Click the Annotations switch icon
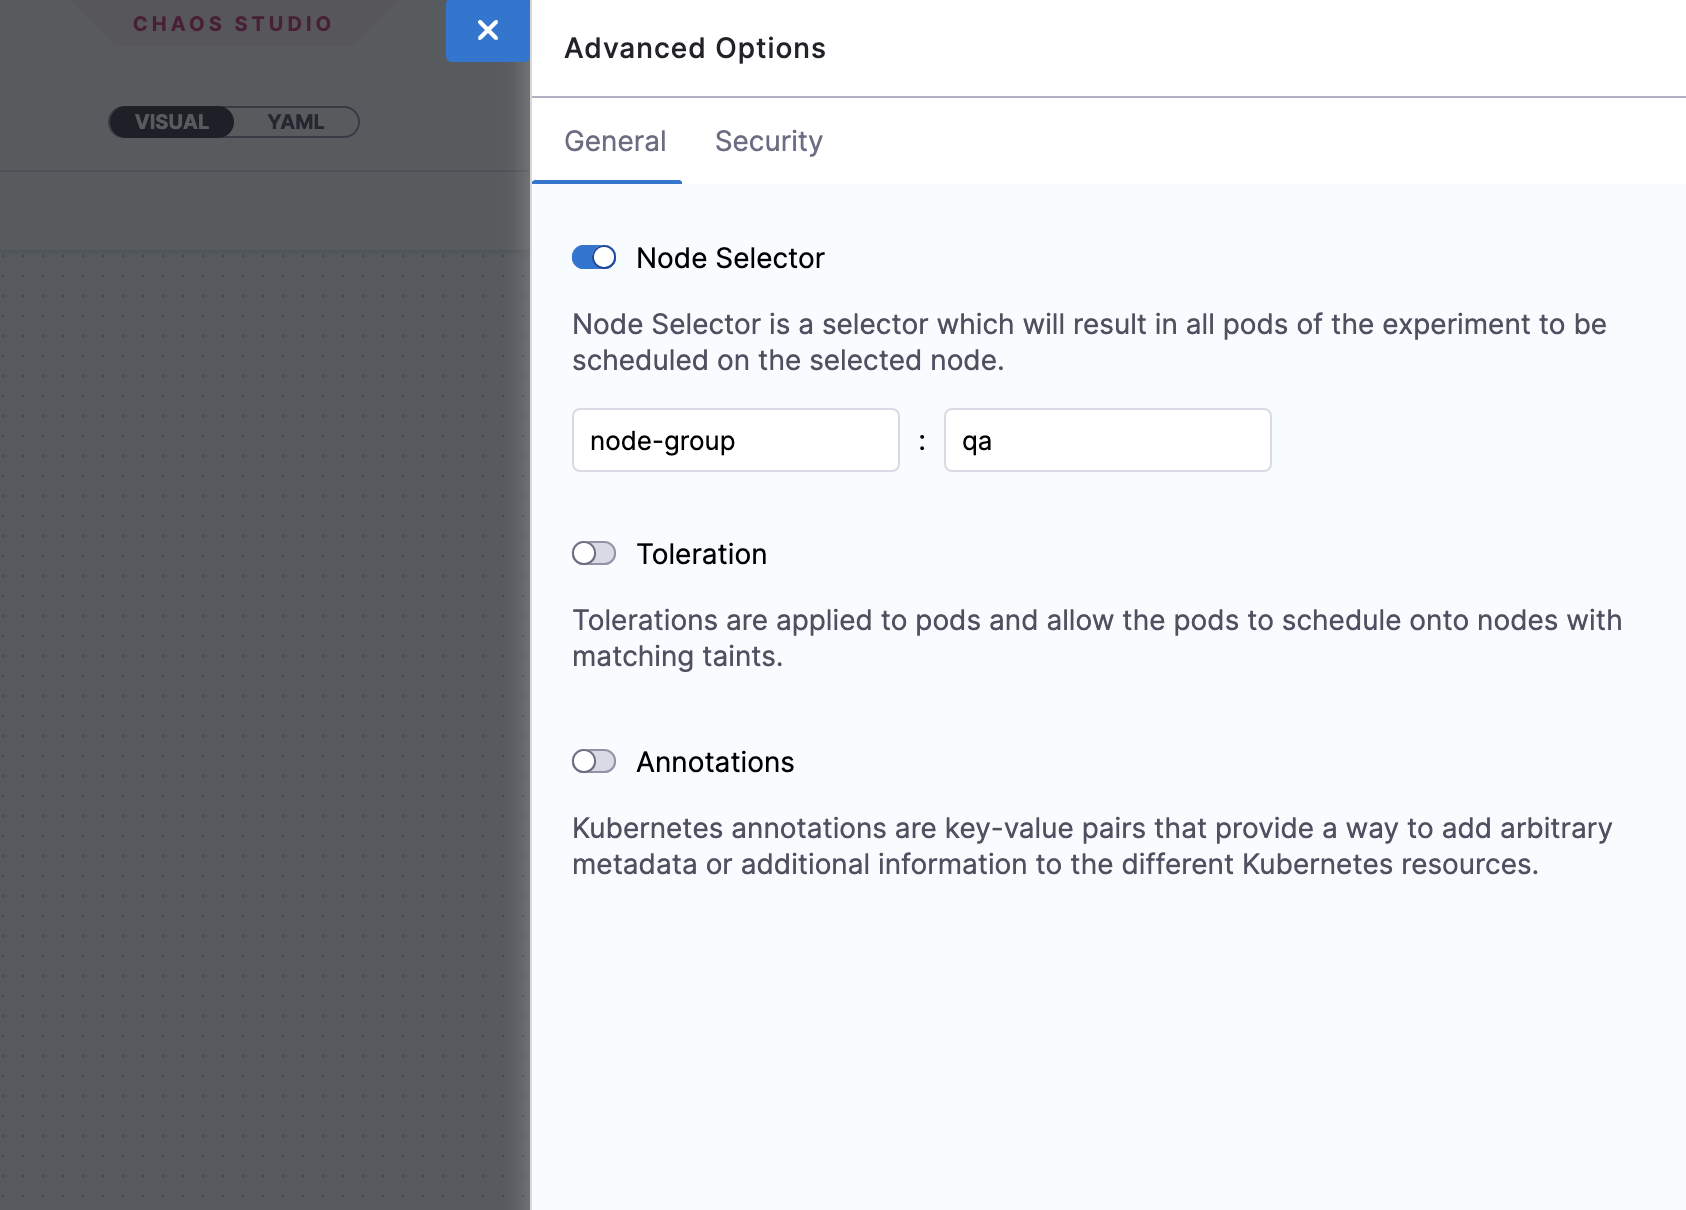Image resolution: width=1686 pixels, height=1210 pixels. point(593,761)
